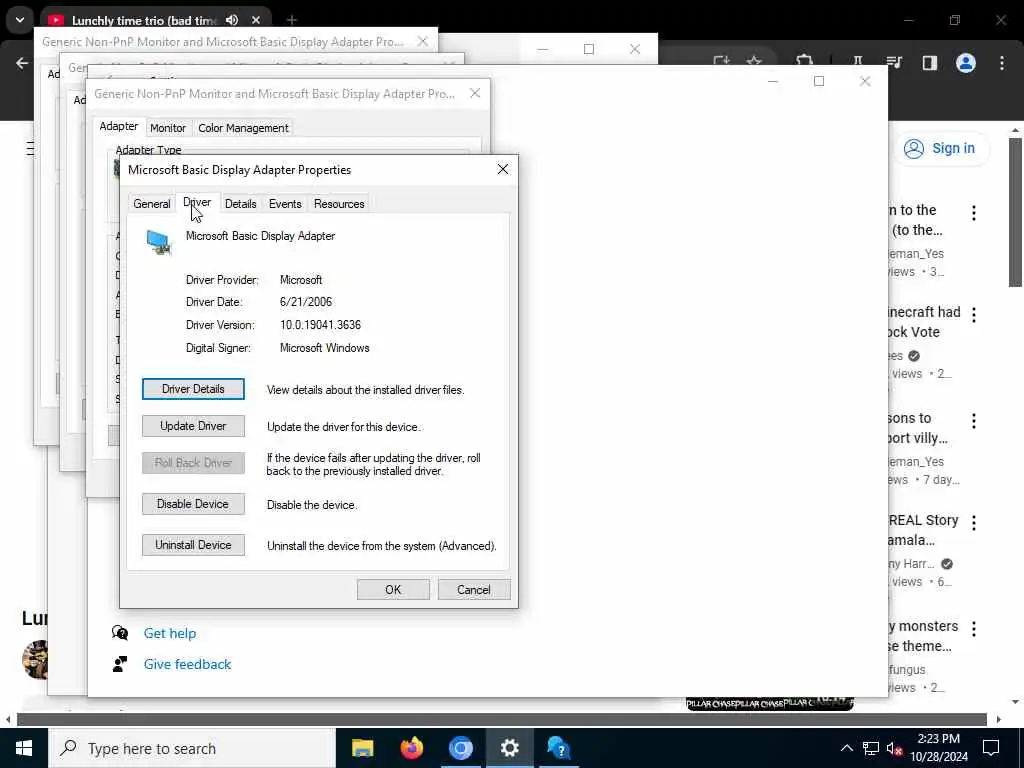This screenshot has width=1024, height=768.
Task: Confirm with OK in adapter properties
Action: [393, 590]
